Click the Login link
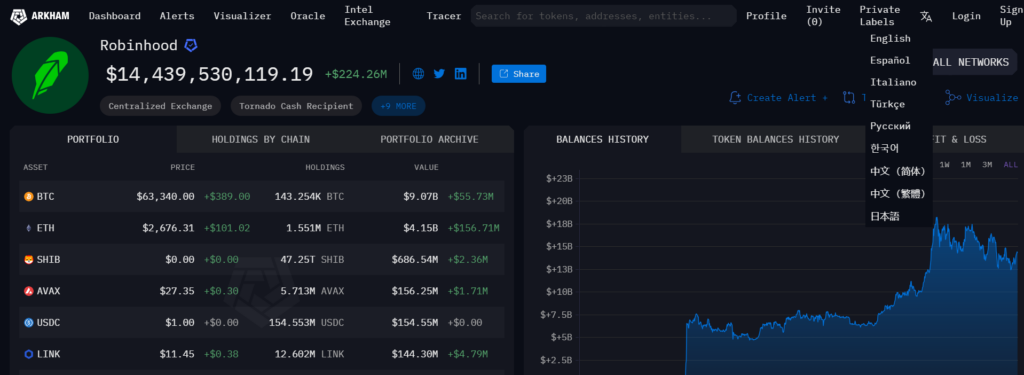The image size is (1024, 375). coord(966,16)
